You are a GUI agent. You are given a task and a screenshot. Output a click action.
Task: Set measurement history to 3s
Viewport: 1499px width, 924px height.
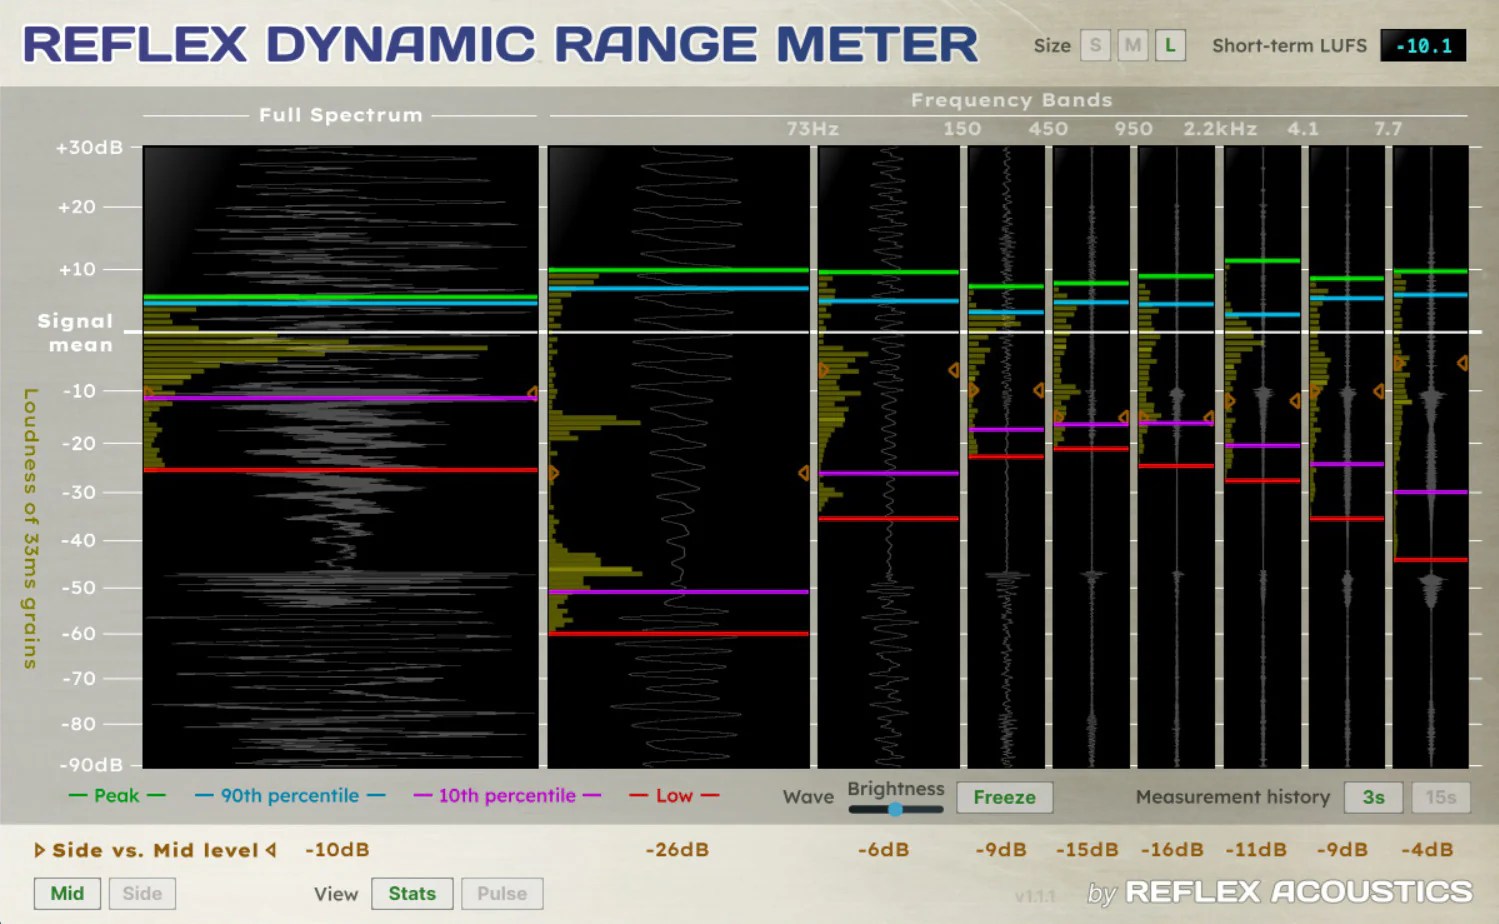pyautogui.click(x=1374, y=797)
